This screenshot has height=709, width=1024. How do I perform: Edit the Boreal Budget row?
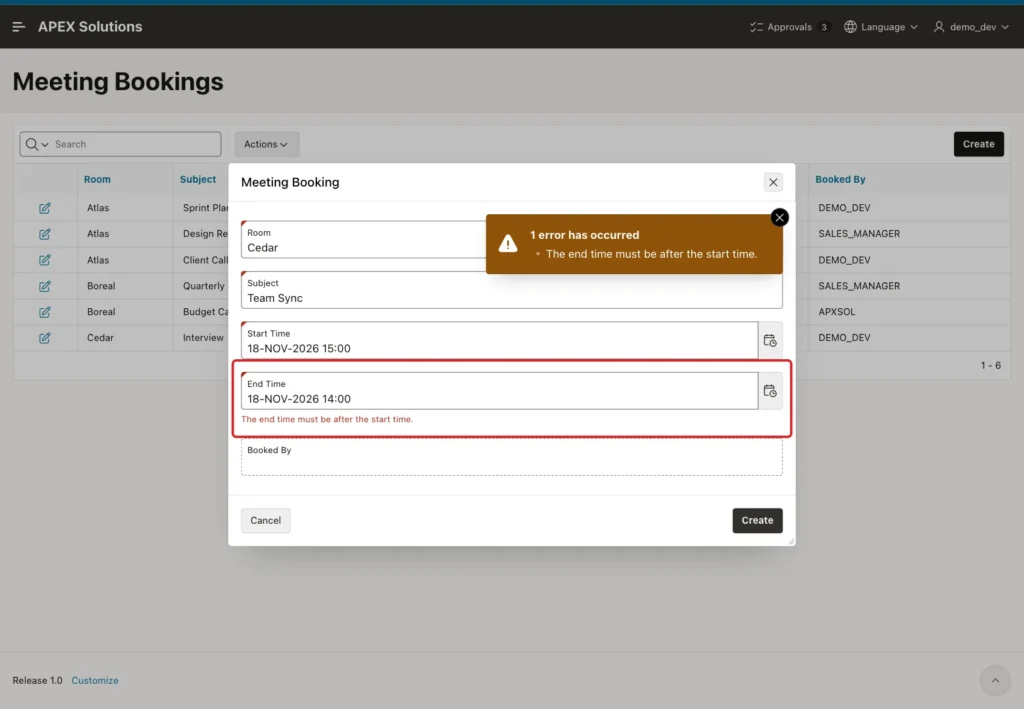(44, 312)
